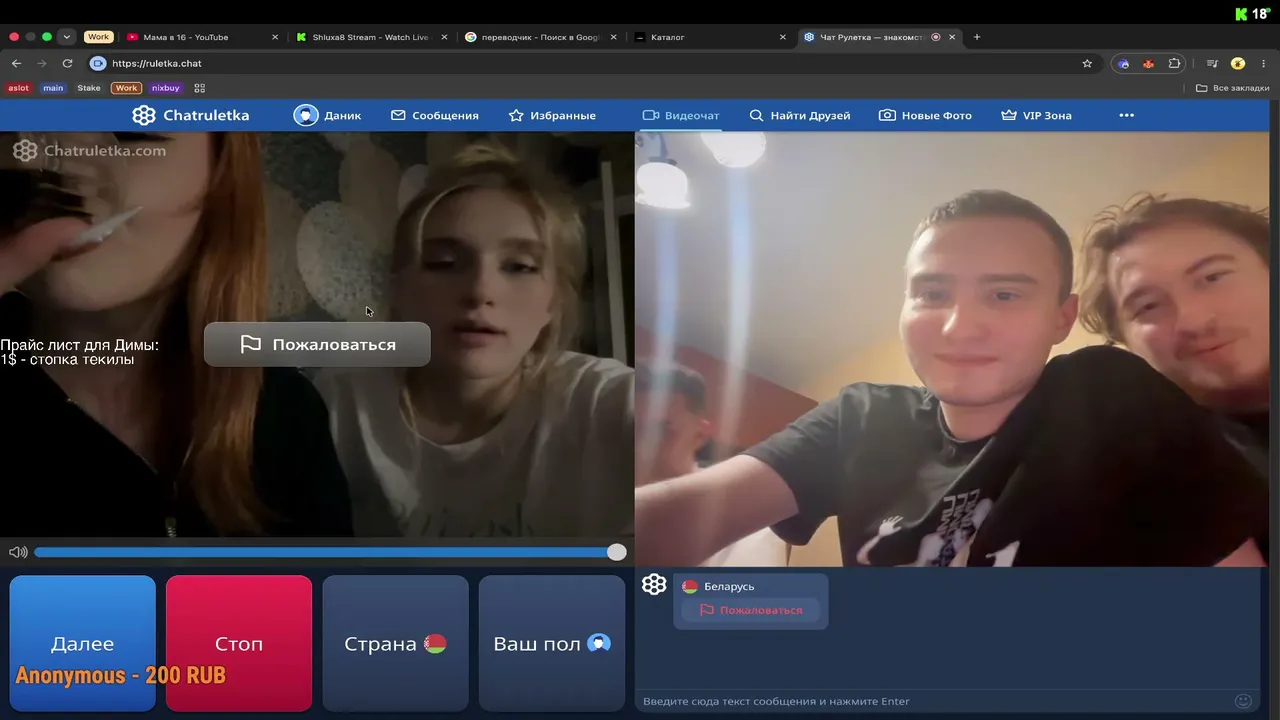Open the three-dot more menu in site header

coord(1127,115)
